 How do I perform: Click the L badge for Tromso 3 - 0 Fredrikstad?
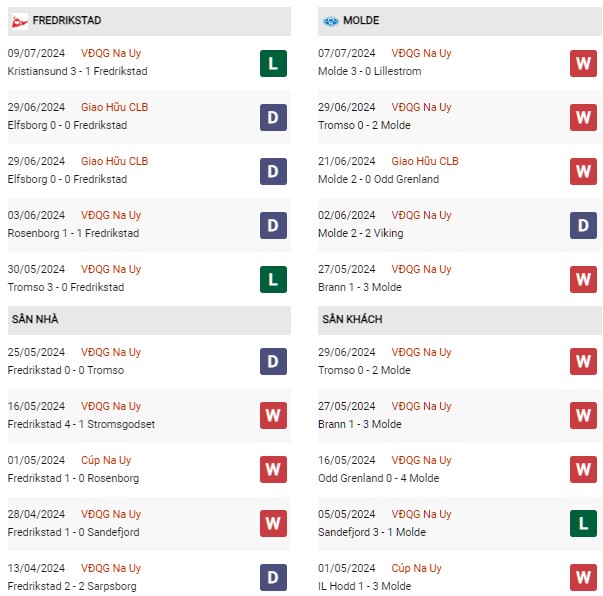click(273, 280)
